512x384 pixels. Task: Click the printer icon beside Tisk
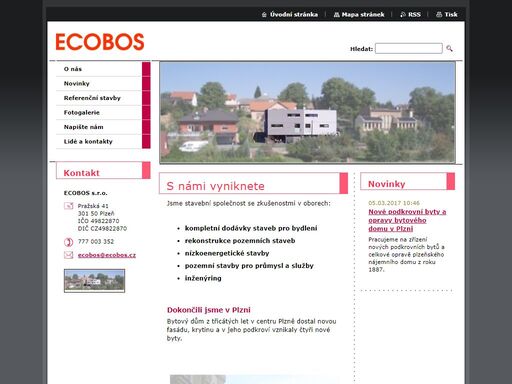[x=439, y=15]
